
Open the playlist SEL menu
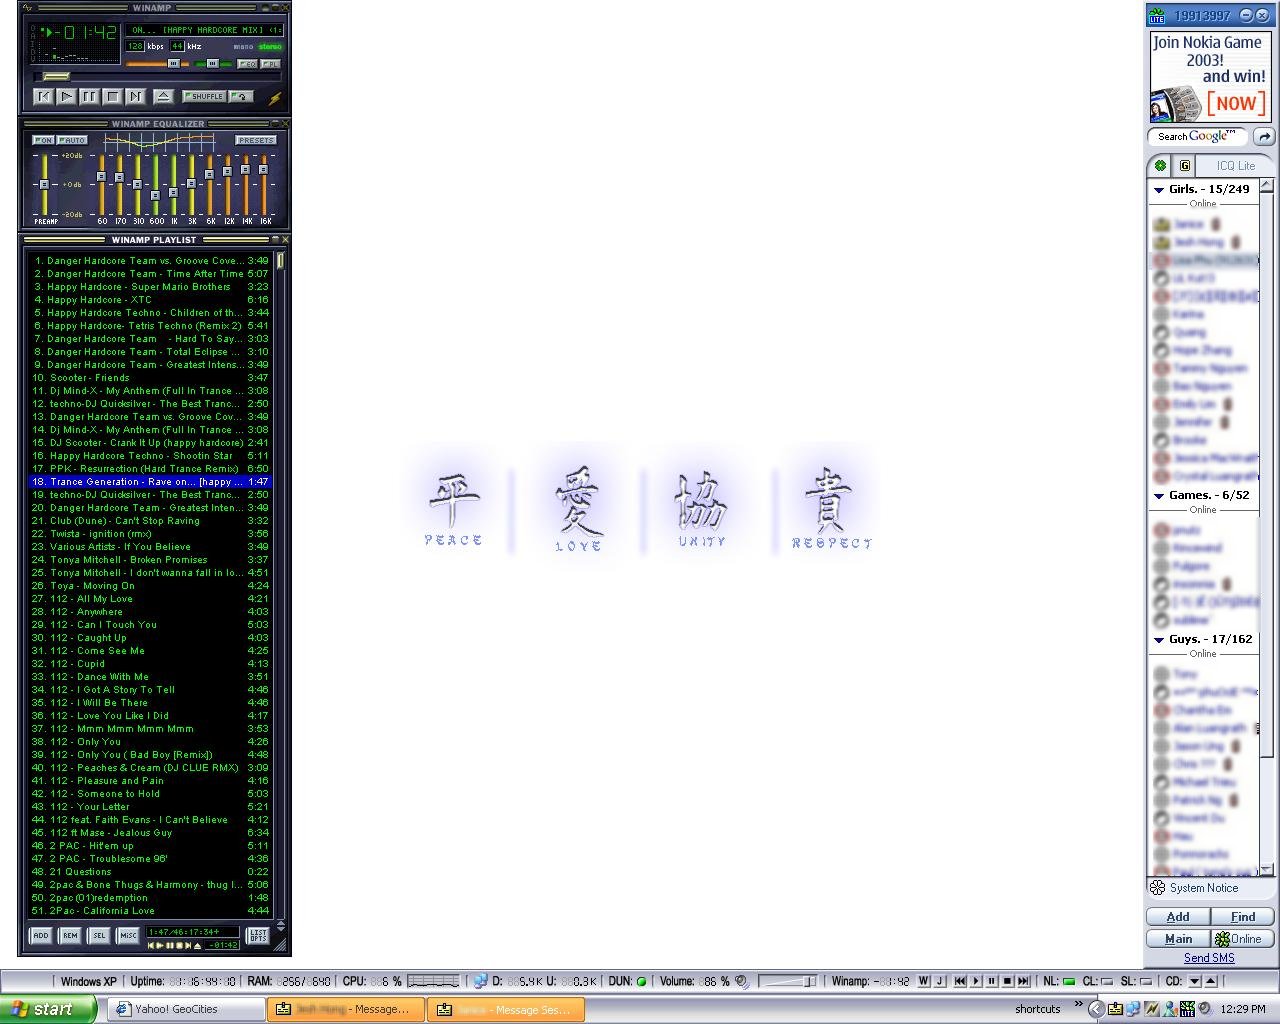click(x=98, y=936)
